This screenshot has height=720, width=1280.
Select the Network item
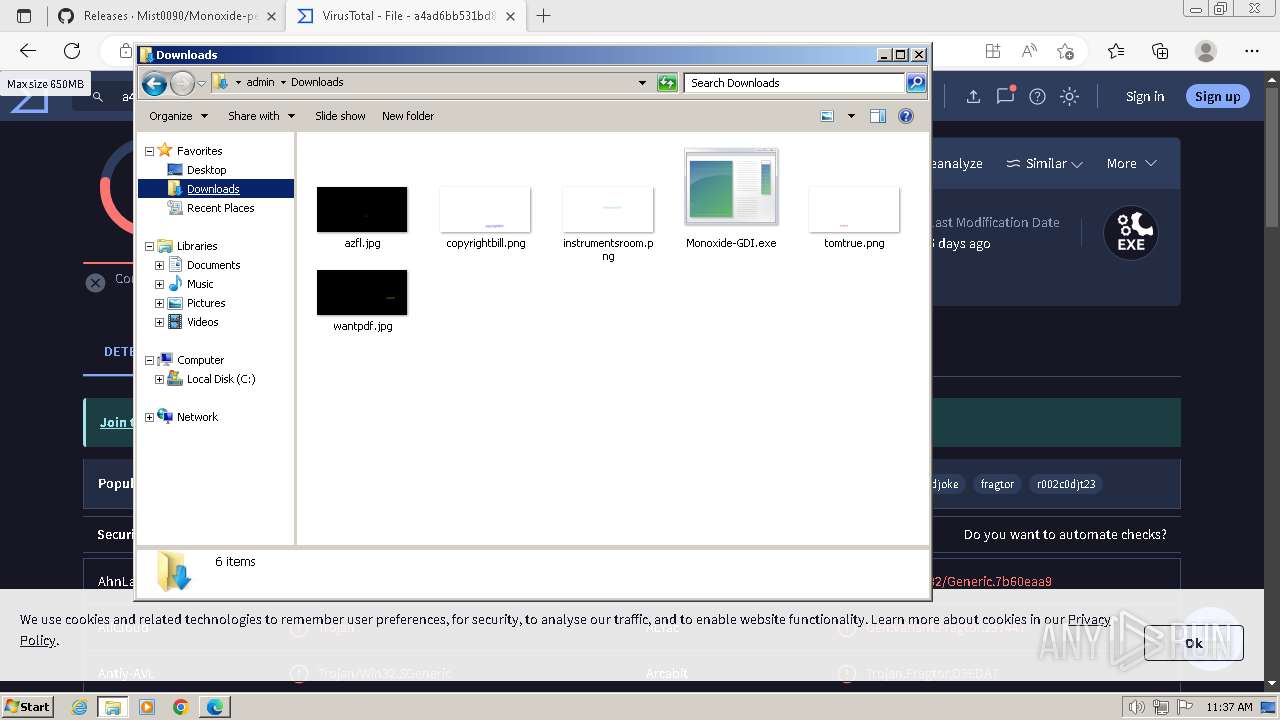point(196,417)
